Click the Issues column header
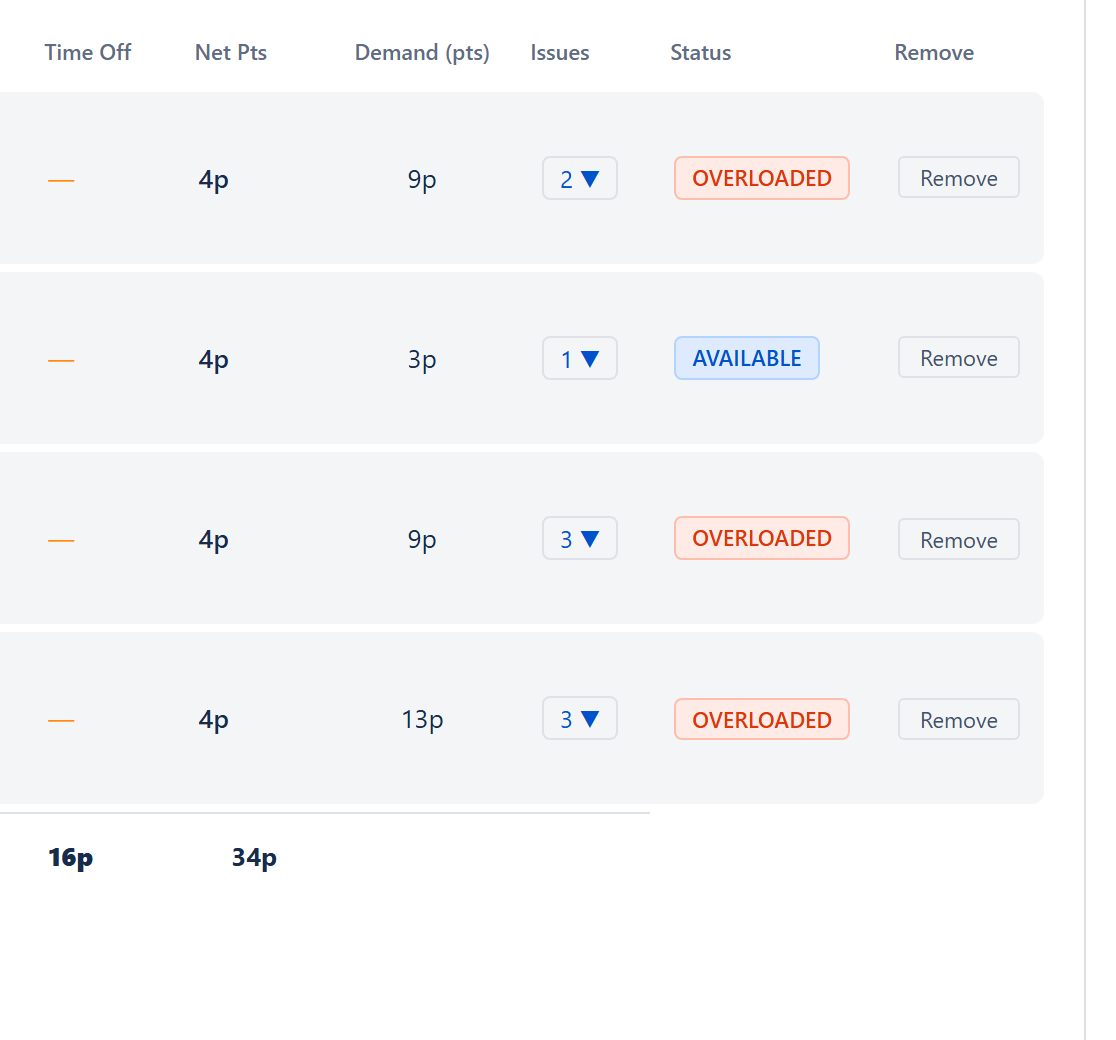Screen dimensions: 1116x1040 click(x=559, y=53)
